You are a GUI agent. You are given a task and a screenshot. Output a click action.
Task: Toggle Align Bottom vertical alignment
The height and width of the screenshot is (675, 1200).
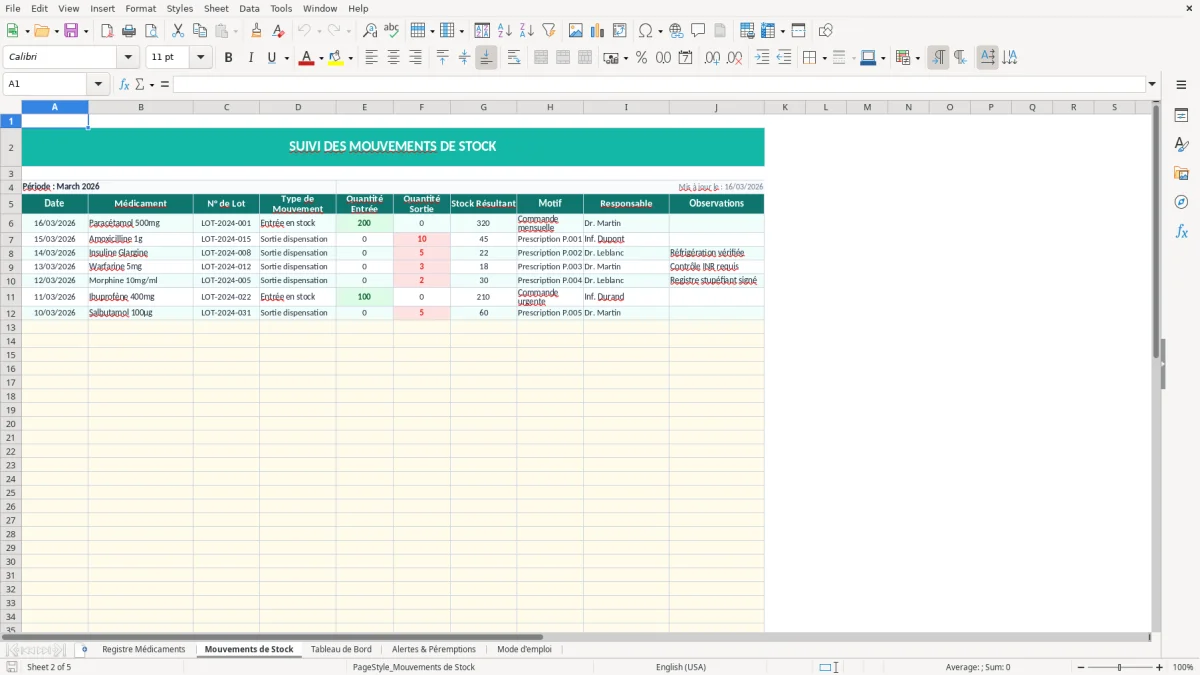click(x=486, y=58)
